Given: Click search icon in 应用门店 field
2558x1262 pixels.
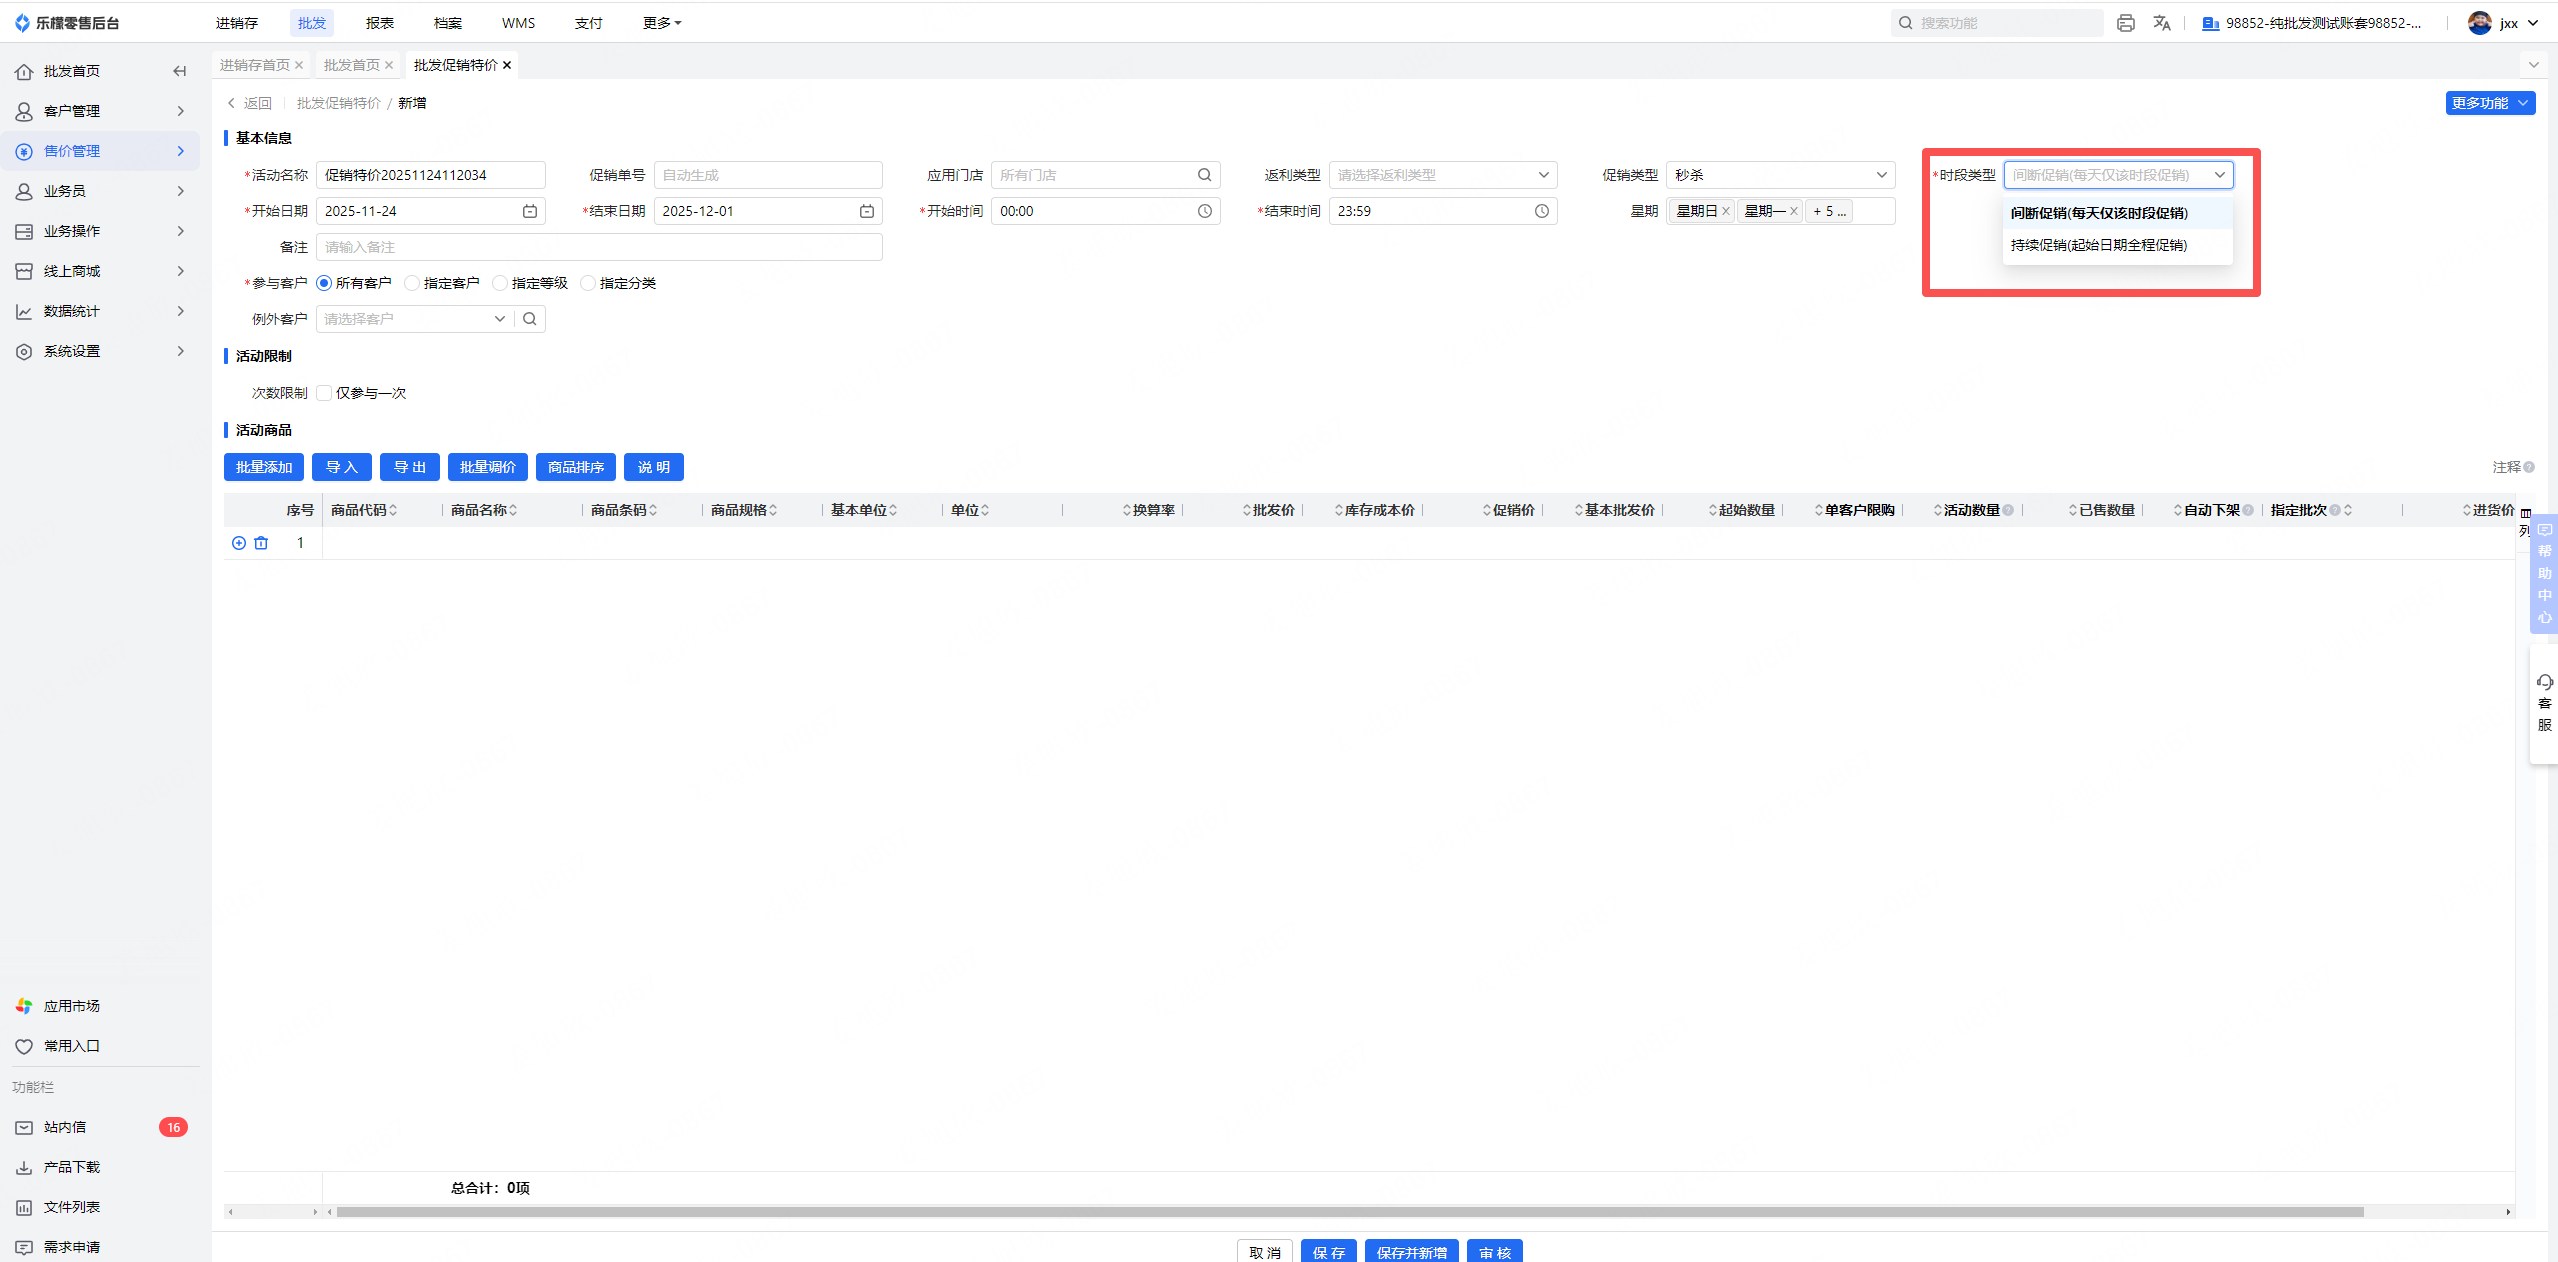Looking at the screenshot, I should pos(1204,175).
